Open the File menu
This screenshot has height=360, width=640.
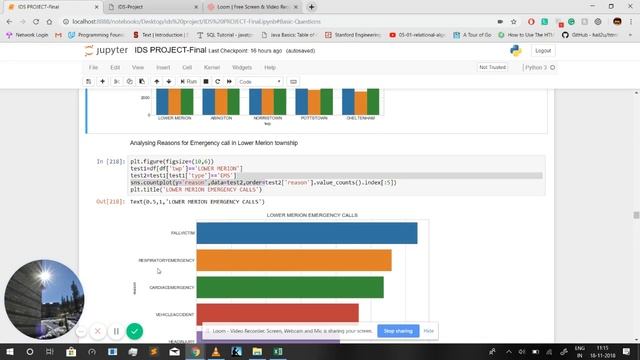93,67
